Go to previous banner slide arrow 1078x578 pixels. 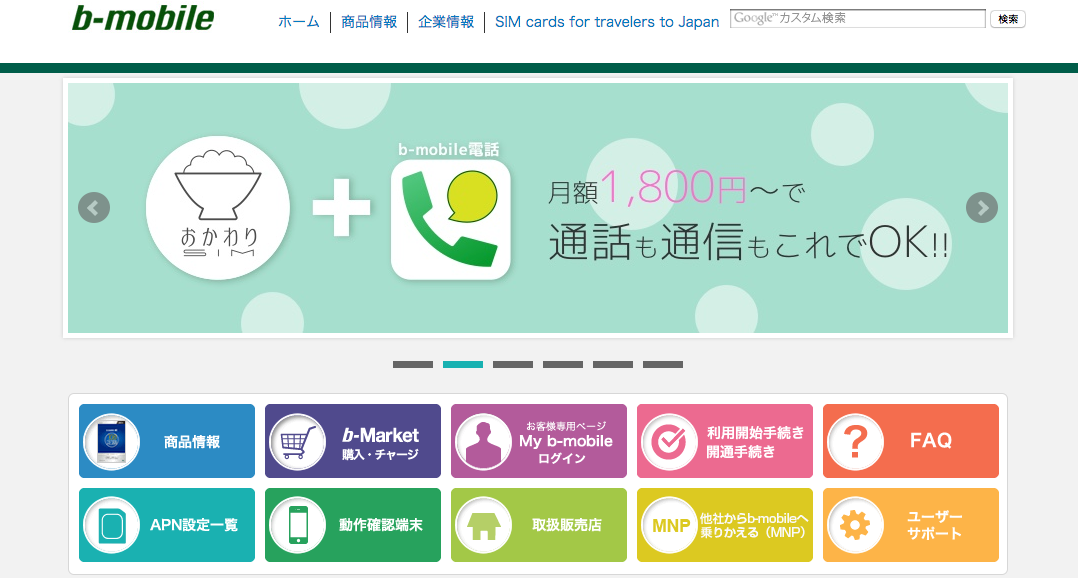94,208
